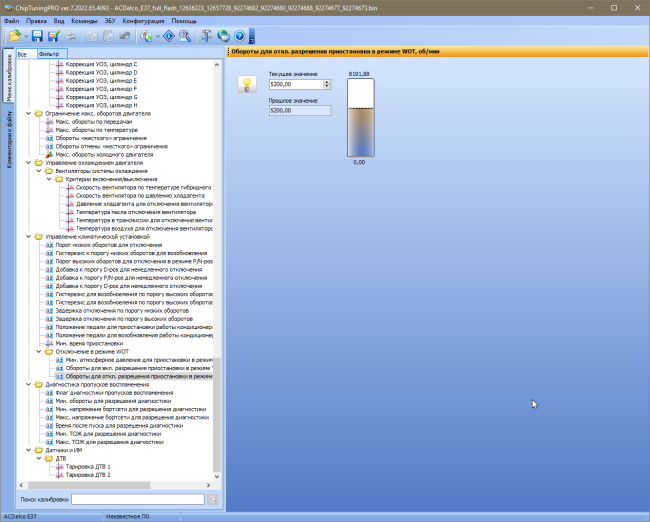Click the blue diamond info icon
Screen dimensions: 650x522
coord(169,36)
